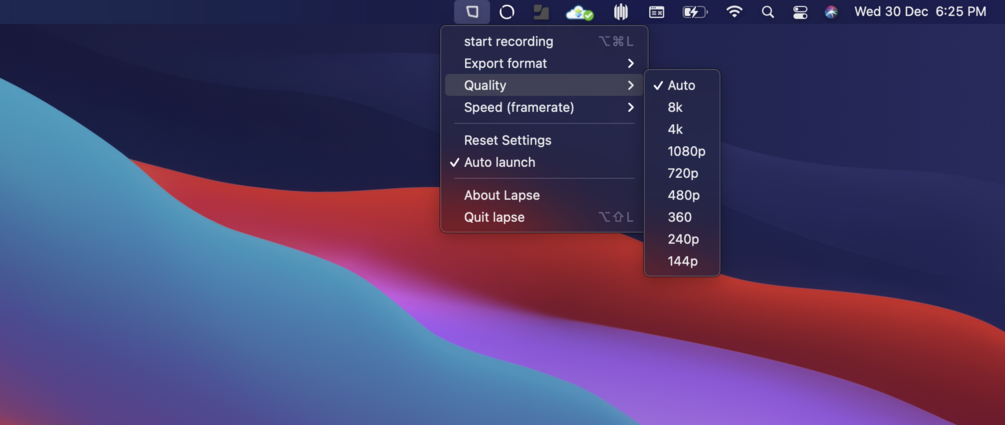Open the keyboard input source icon

[656, 12]
